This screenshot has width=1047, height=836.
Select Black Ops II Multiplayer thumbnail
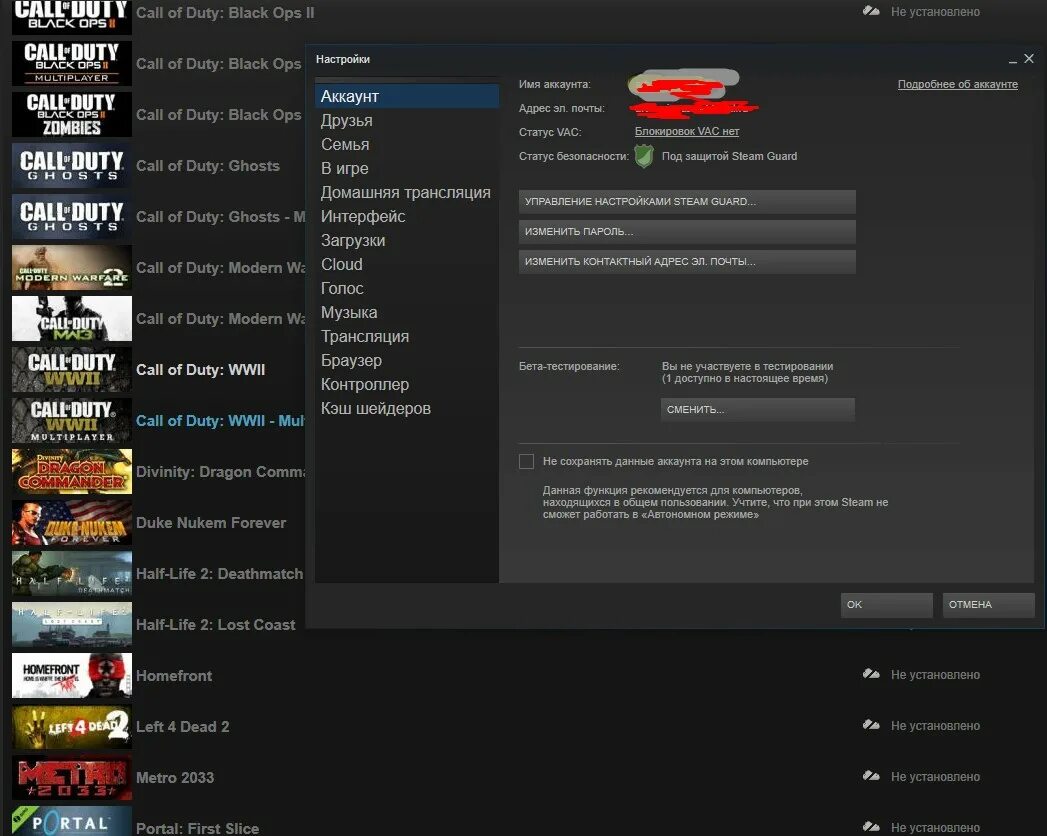pos(72,63)
